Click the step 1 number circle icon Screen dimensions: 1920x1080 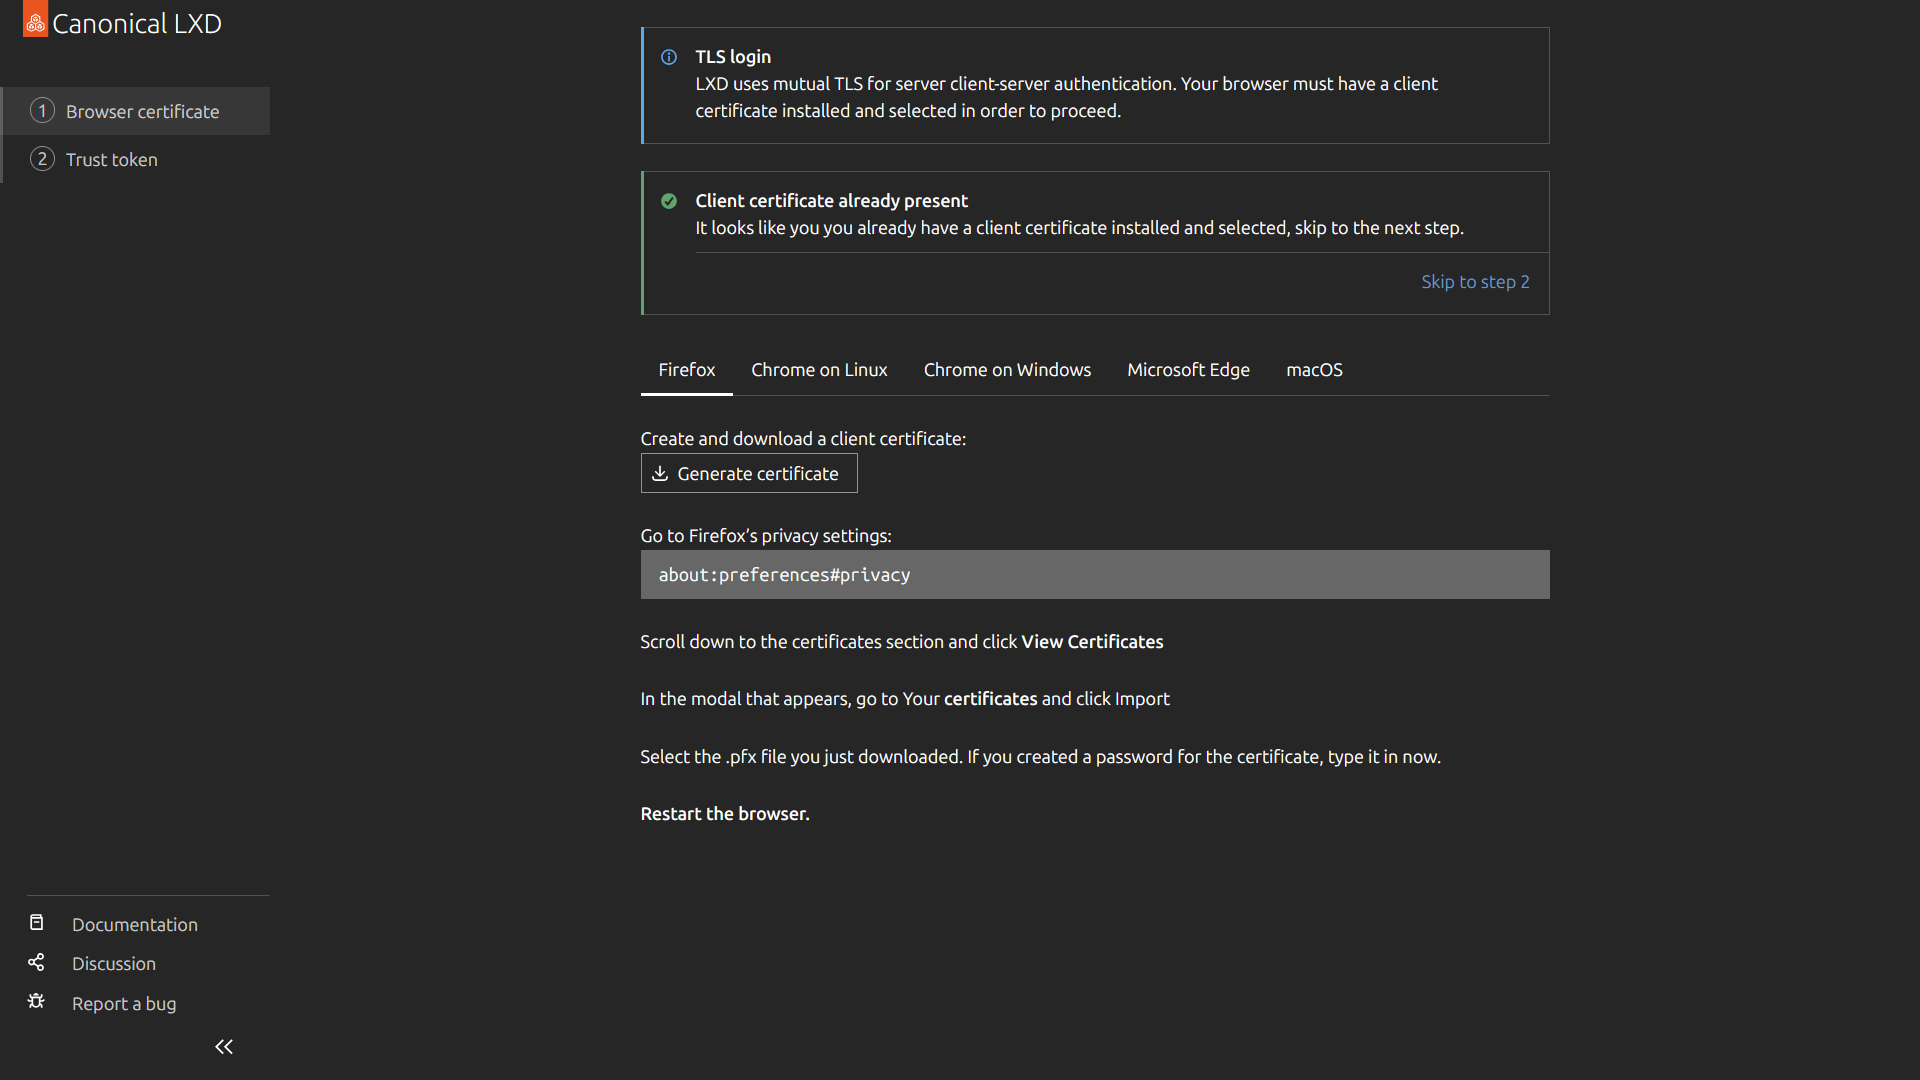pos(42,110)
